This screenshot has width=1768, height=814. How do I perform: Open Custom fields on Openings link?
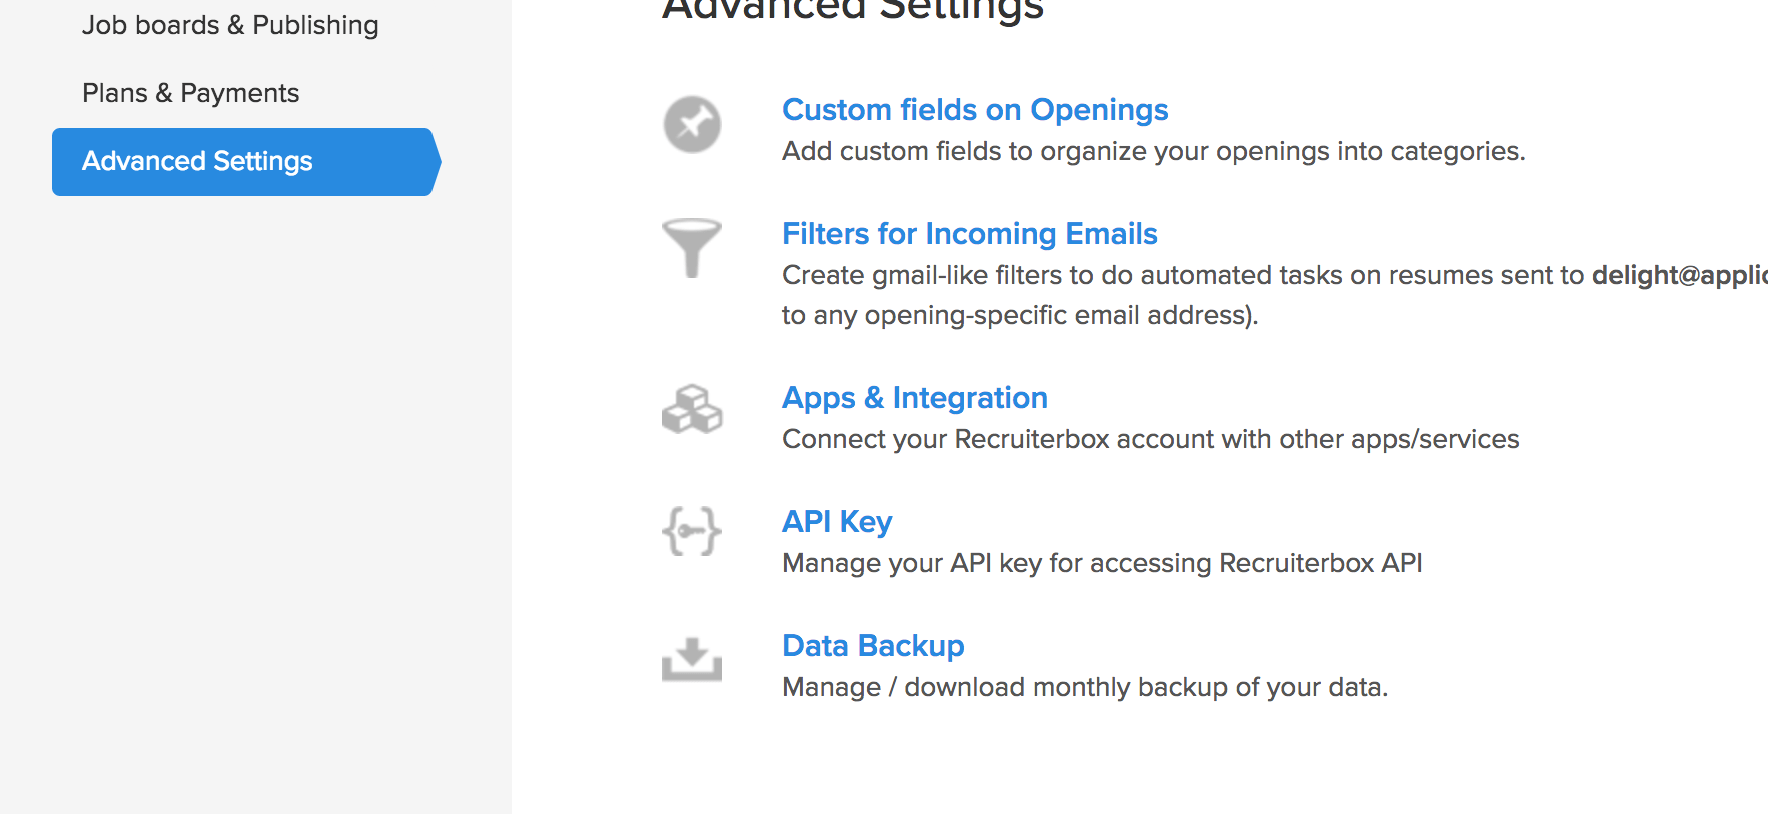click(975, 110)
